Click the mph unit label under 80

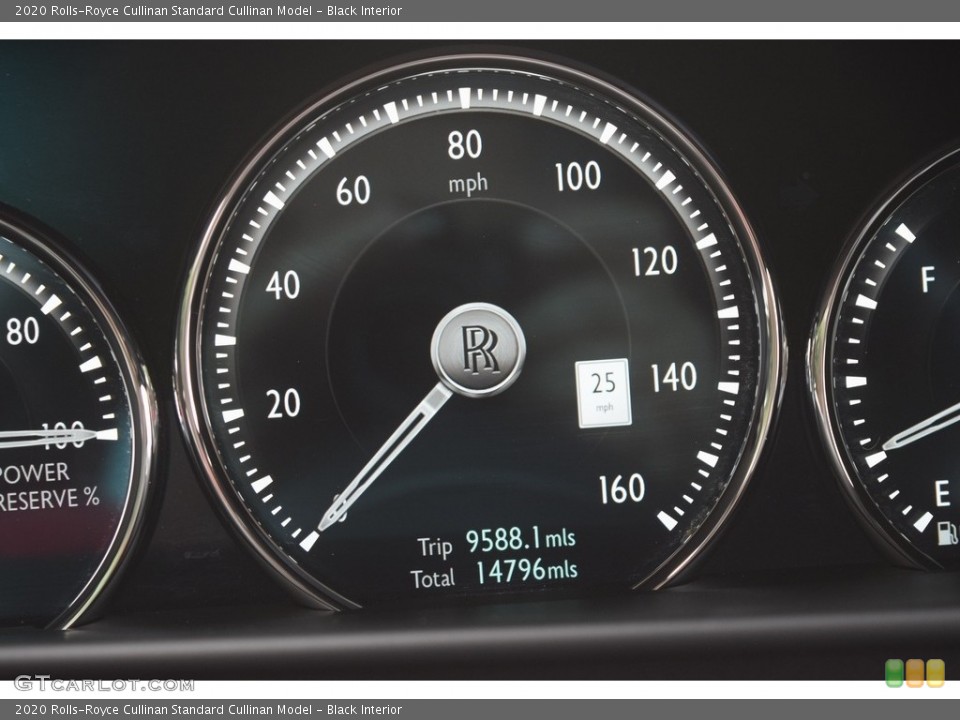[x=468, y=184]
